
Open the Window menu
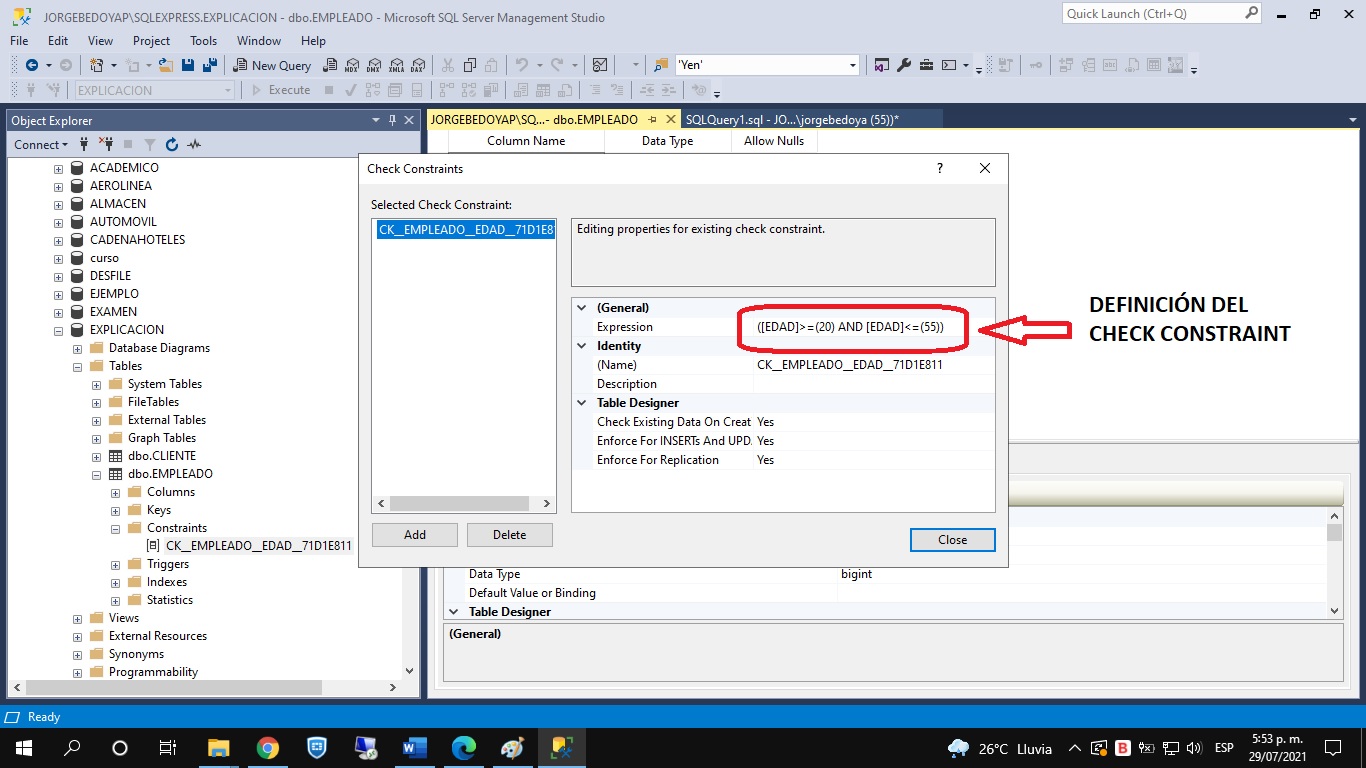click(x=259, y=41)
